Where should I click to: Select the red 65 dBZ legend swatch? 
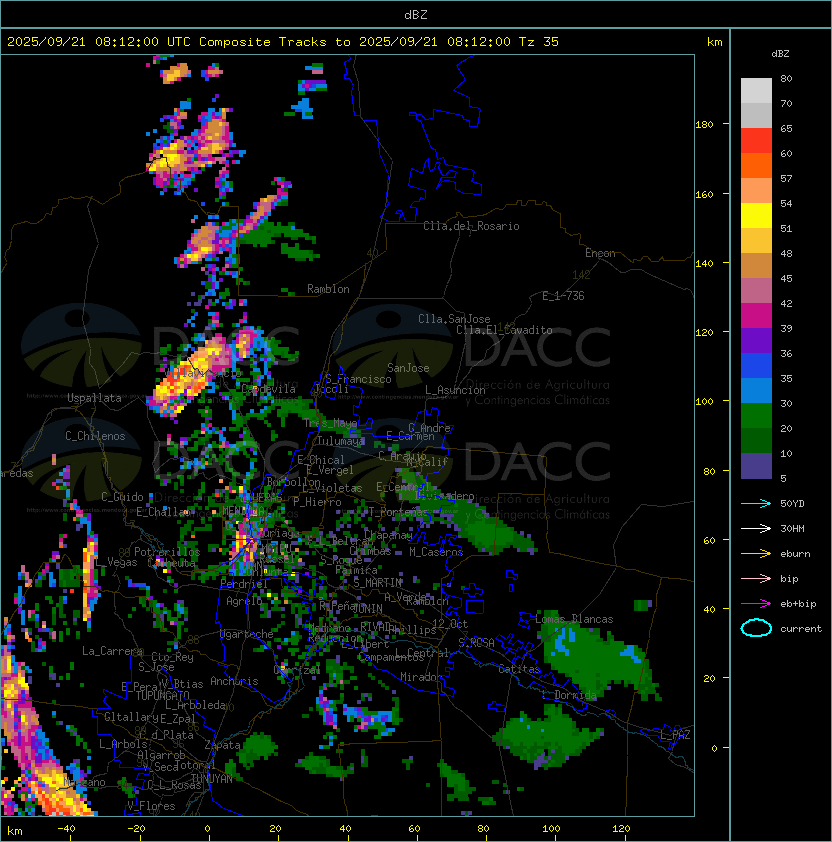756,141
